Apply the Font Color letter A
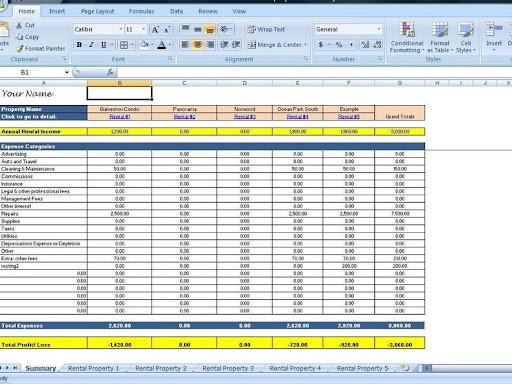Image resolution: width=512 pixels, height=384 pixels. (162, 45)
